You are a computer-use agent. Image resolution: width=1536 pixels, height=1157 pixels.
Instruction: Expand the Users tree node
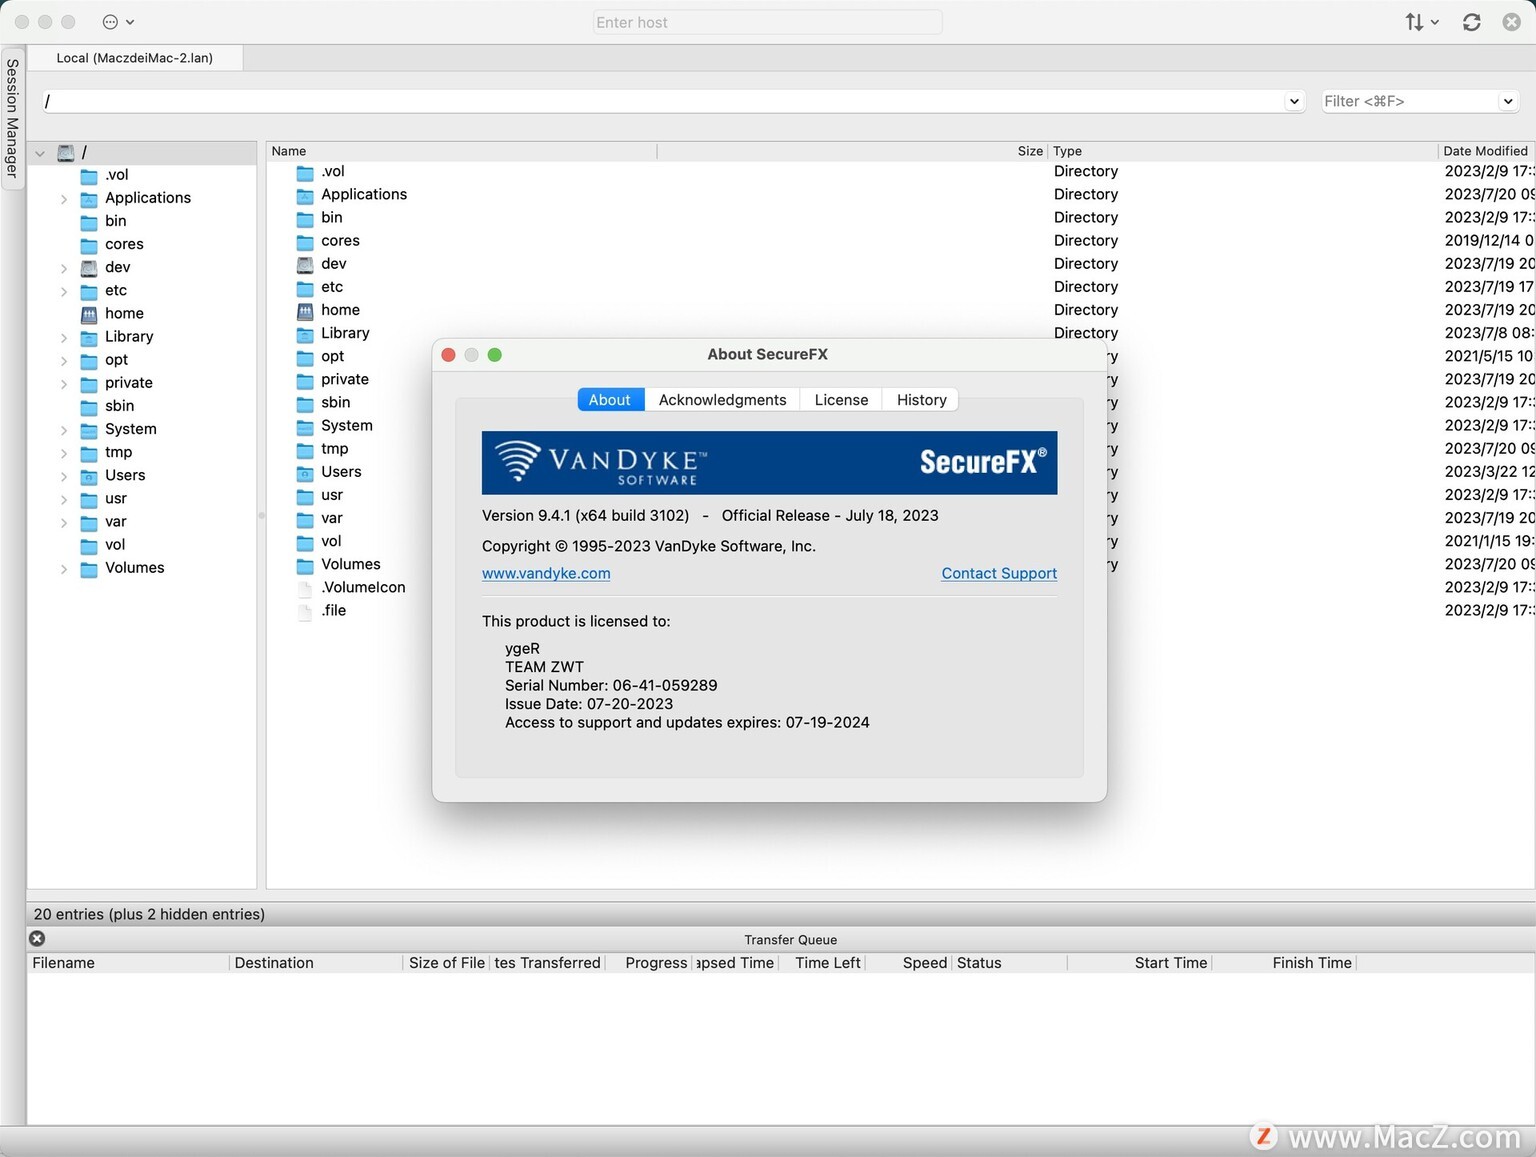point(64,476)
